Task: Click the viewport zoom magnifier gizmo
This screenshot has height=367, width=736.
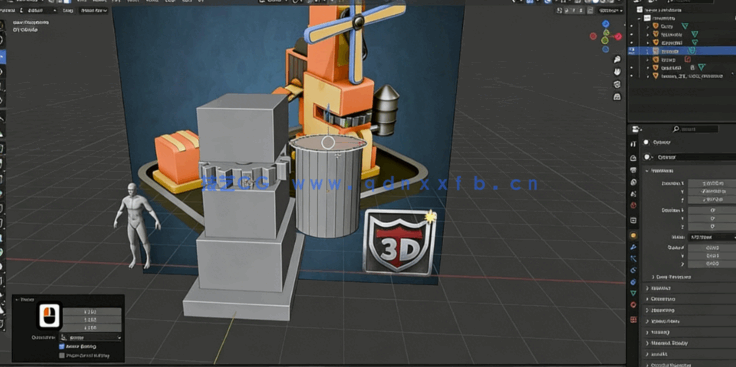Action: click(617, 60)
